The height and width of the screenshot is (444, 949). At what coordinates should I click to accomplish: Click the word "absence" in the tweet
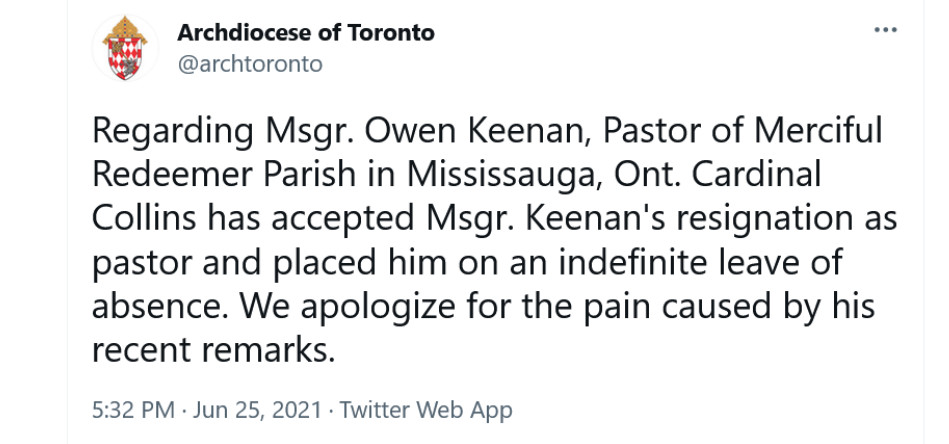(x=161, y=306)
